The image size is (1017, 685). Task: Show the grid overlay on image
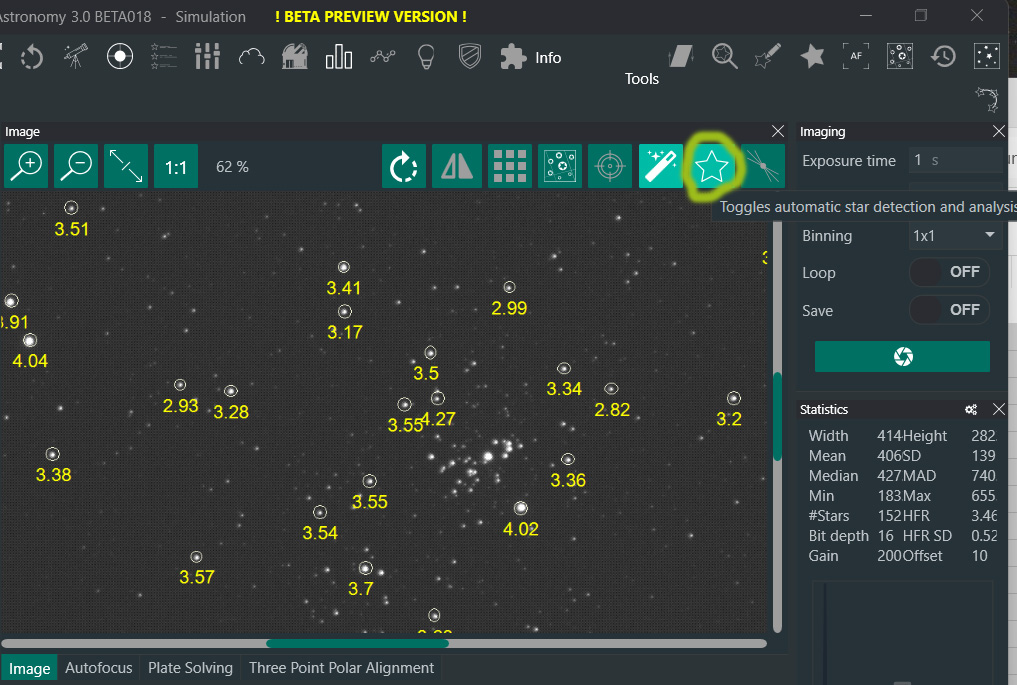click(509, 167)
